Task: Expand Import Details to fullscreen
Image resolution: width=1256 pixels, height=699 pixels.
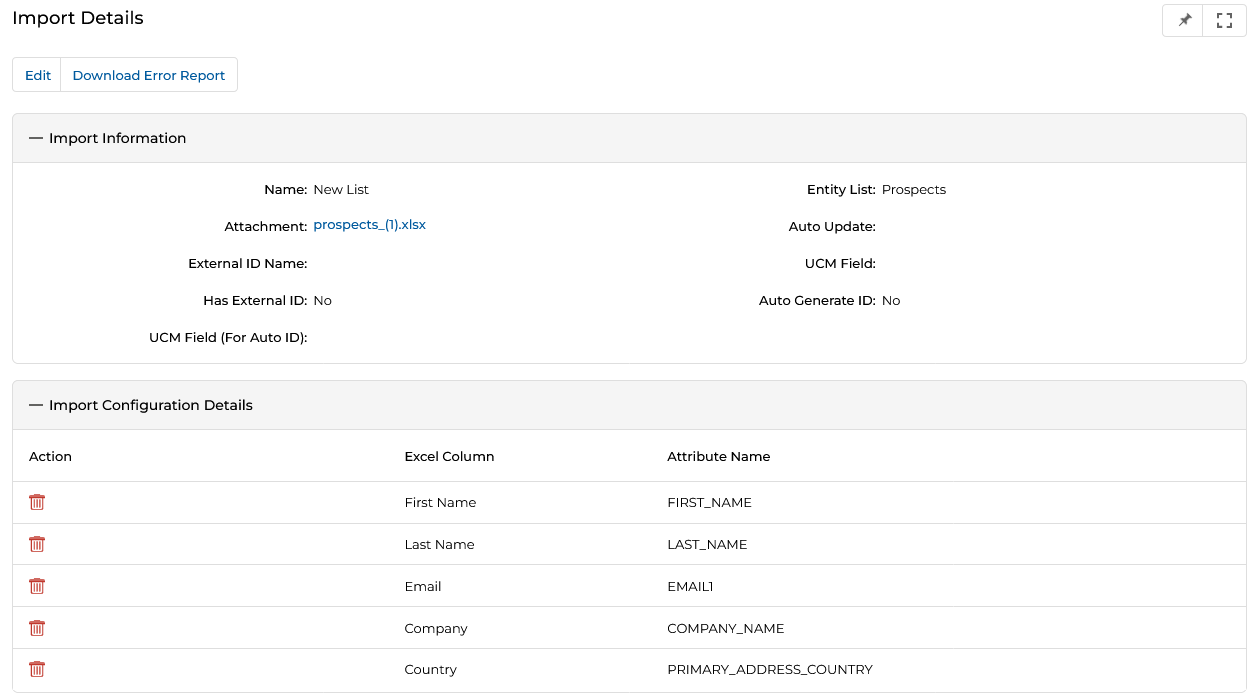Action: tap(1224, 20)
